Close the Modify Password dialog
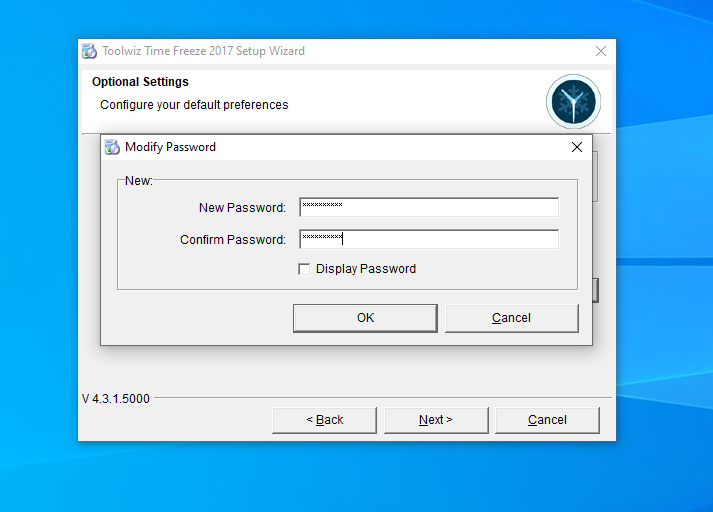 (x=577, y=147)
